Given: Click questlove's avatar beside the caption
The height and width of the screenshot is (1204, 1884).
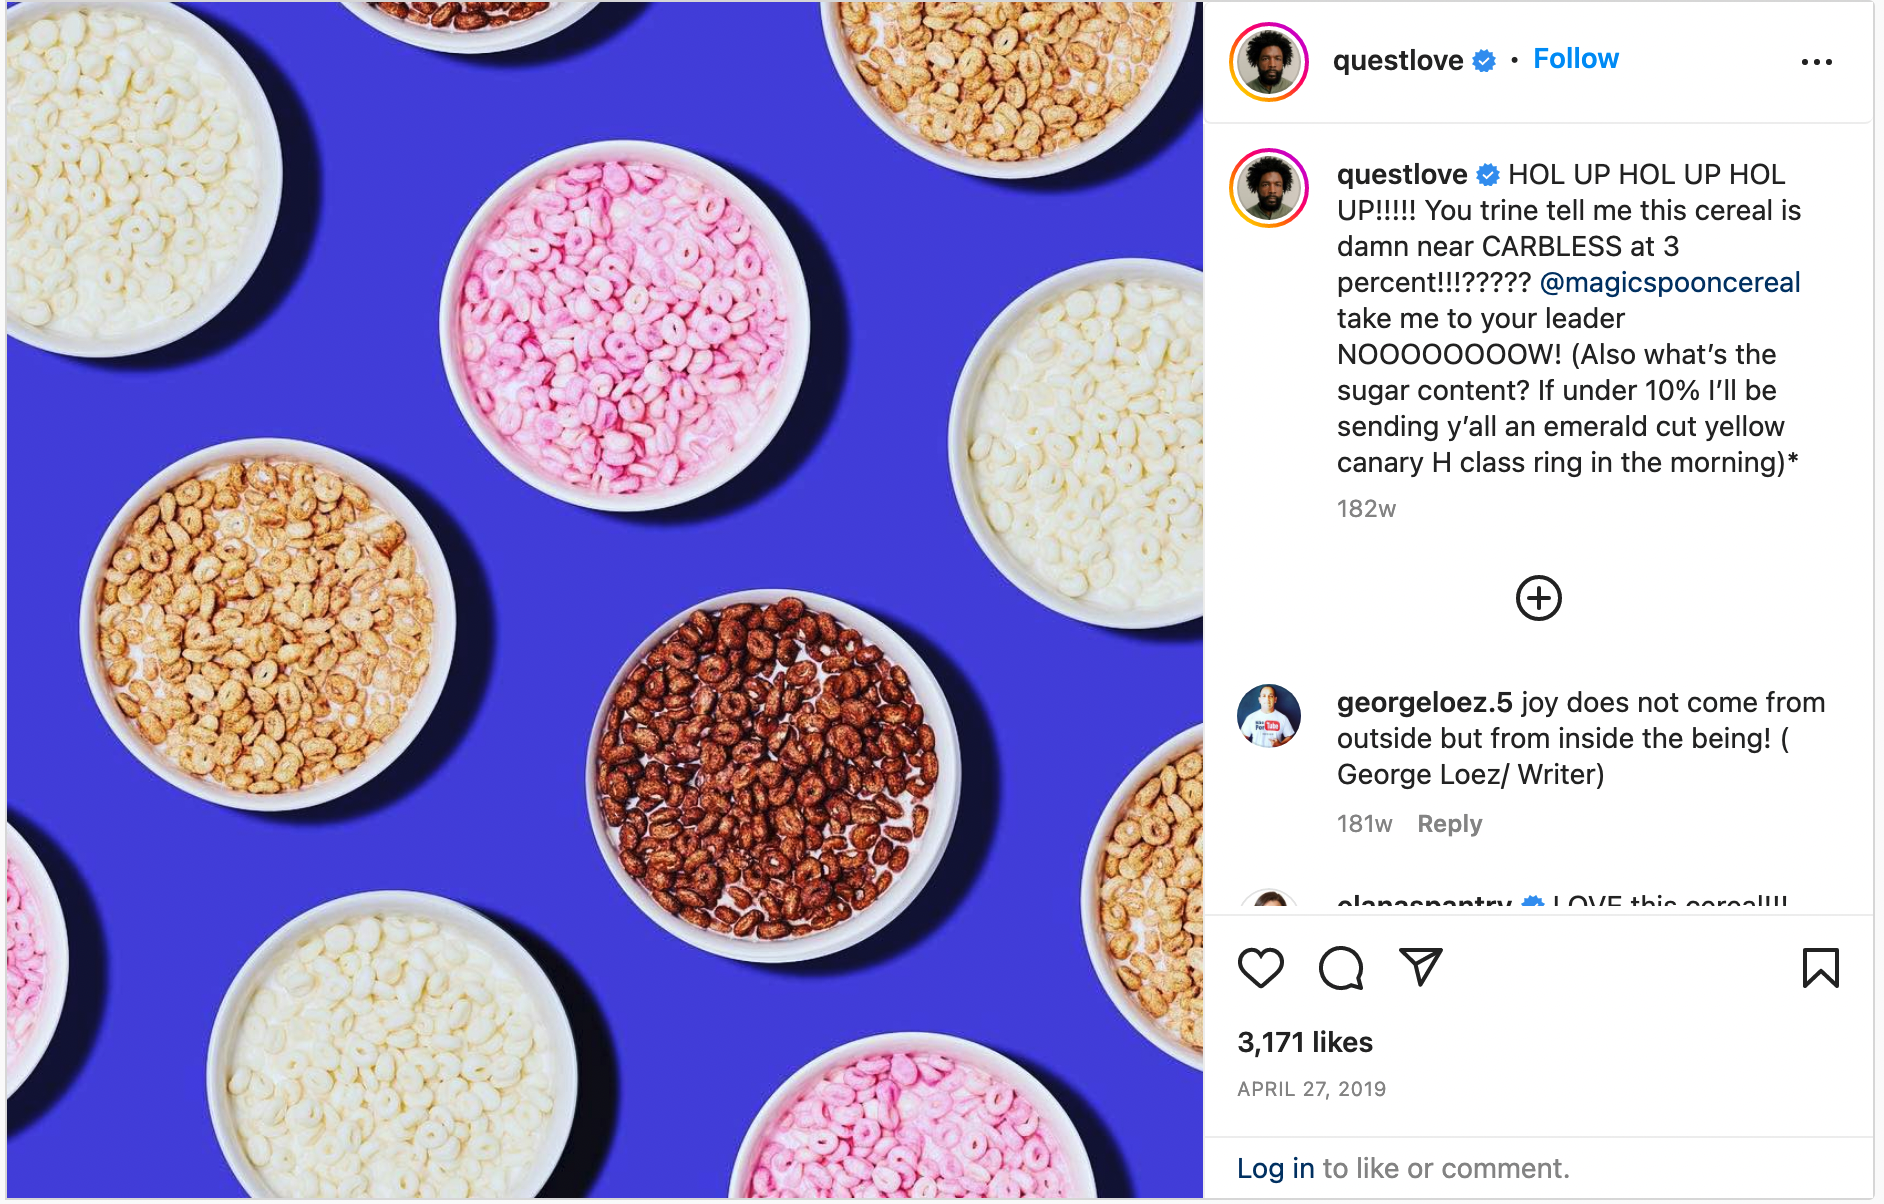Looking at the screenshot, I should click(x=1269, y=188).
